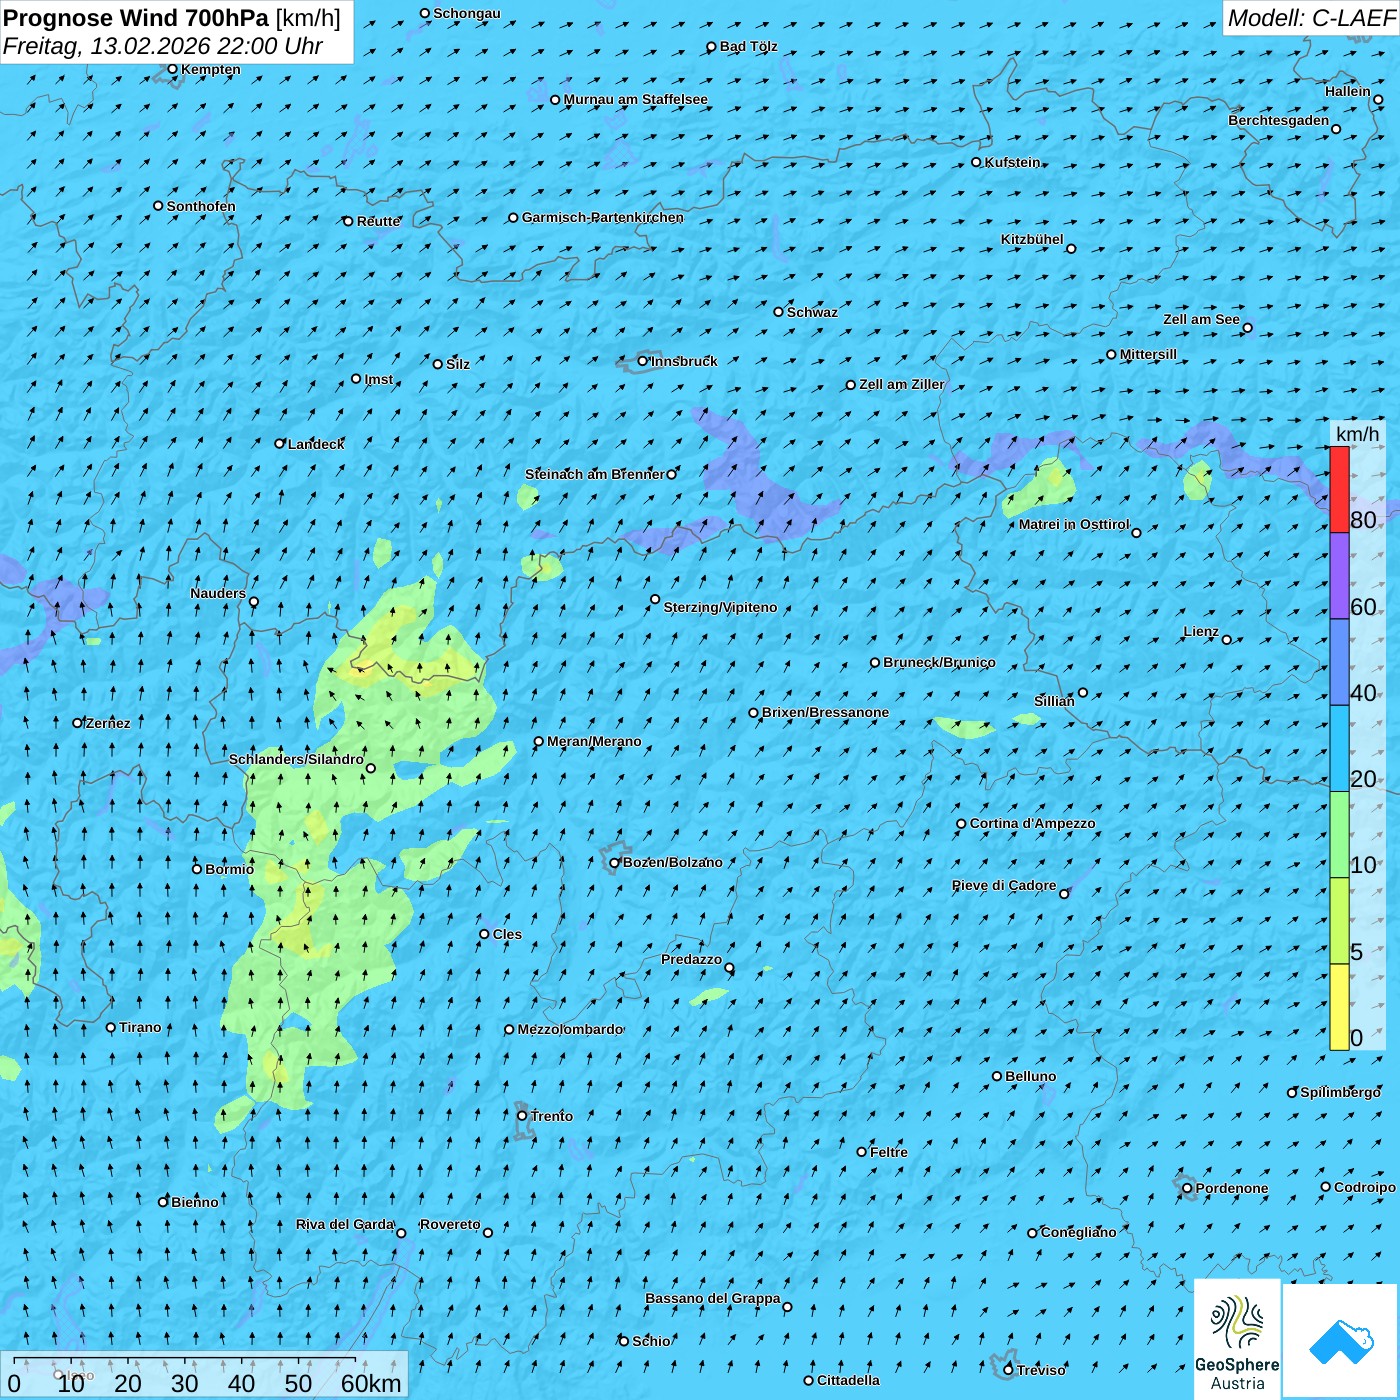Click the forecast date 'Freitag, 13.02.2026 22:00 Uhr'
The height and width of the screenshot is (1400, 1400).
(x=163, y=46)
